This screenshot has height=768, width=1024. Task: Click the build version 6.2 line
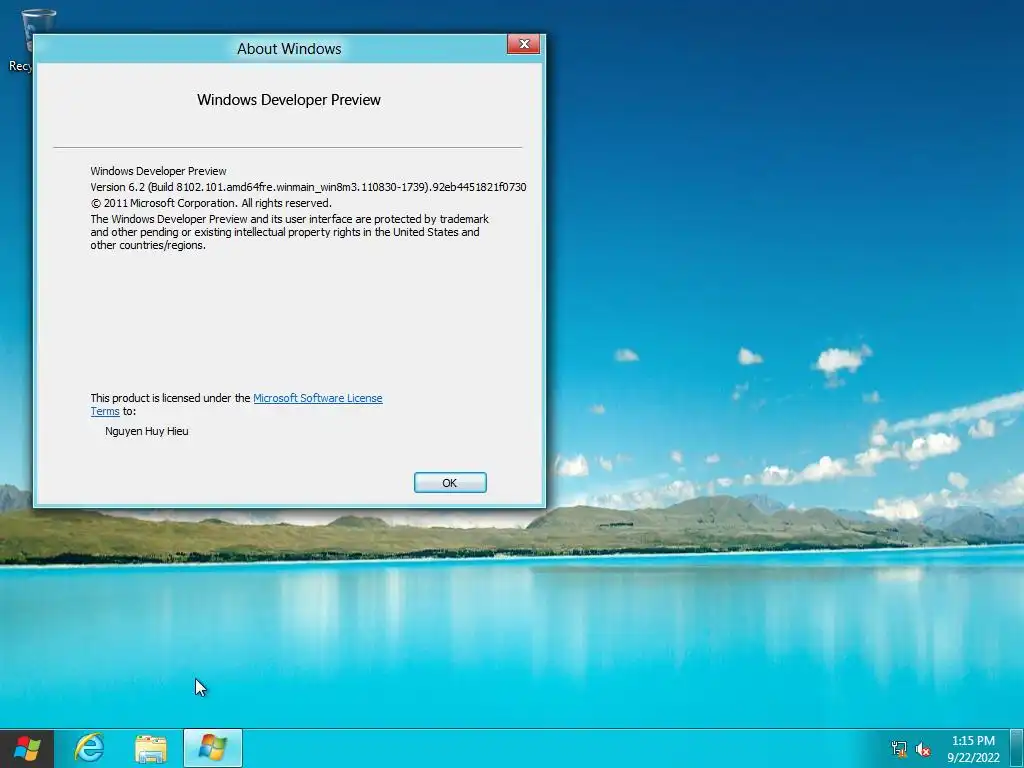[308, 187]
